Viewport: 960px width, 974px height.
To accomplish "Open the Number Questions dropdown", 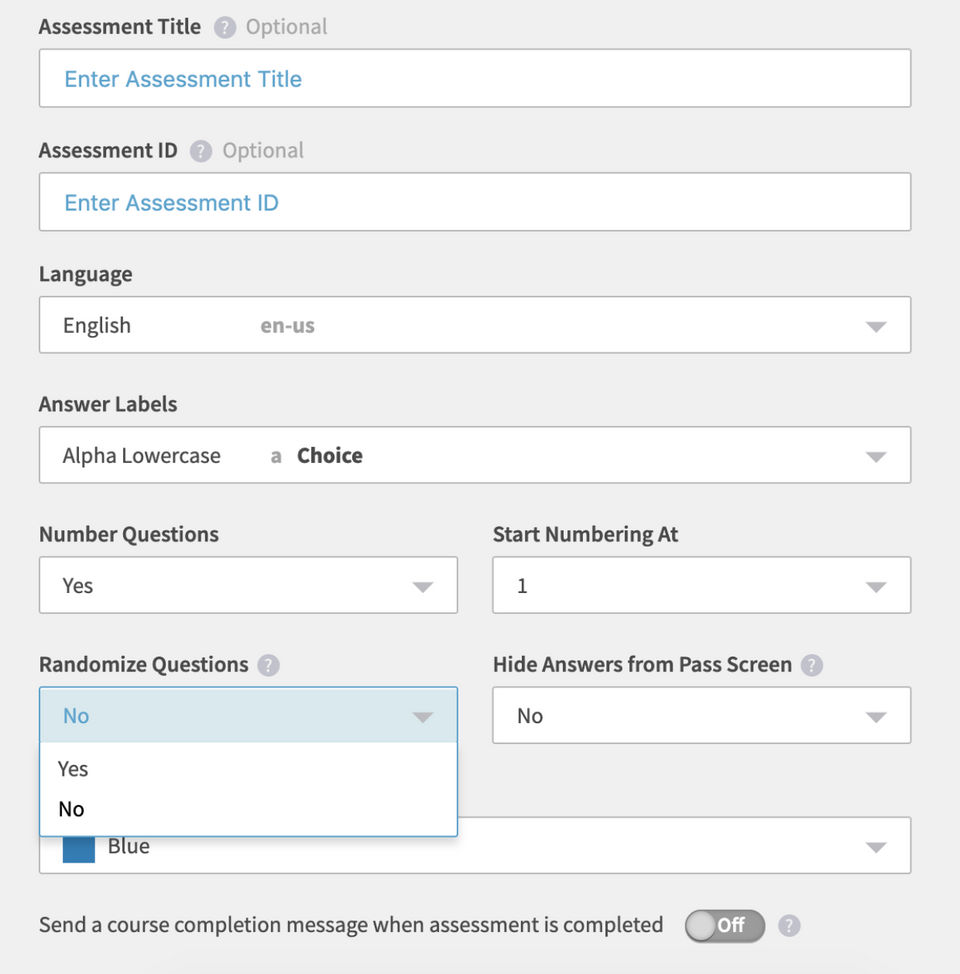I will pyautogui.click(x=249, y=585).
